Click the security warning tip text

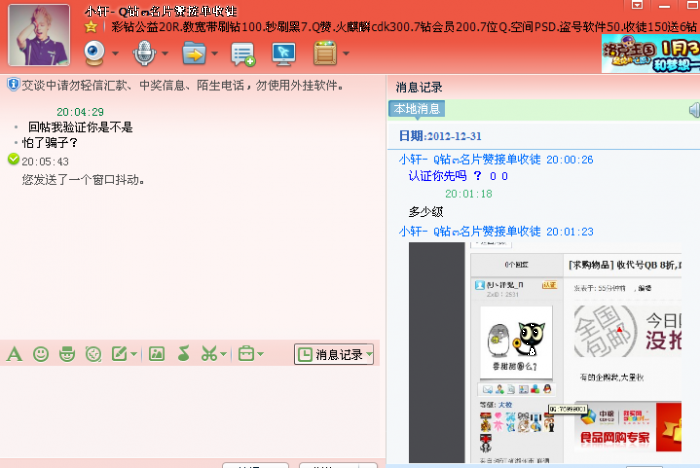click(182, 85)
